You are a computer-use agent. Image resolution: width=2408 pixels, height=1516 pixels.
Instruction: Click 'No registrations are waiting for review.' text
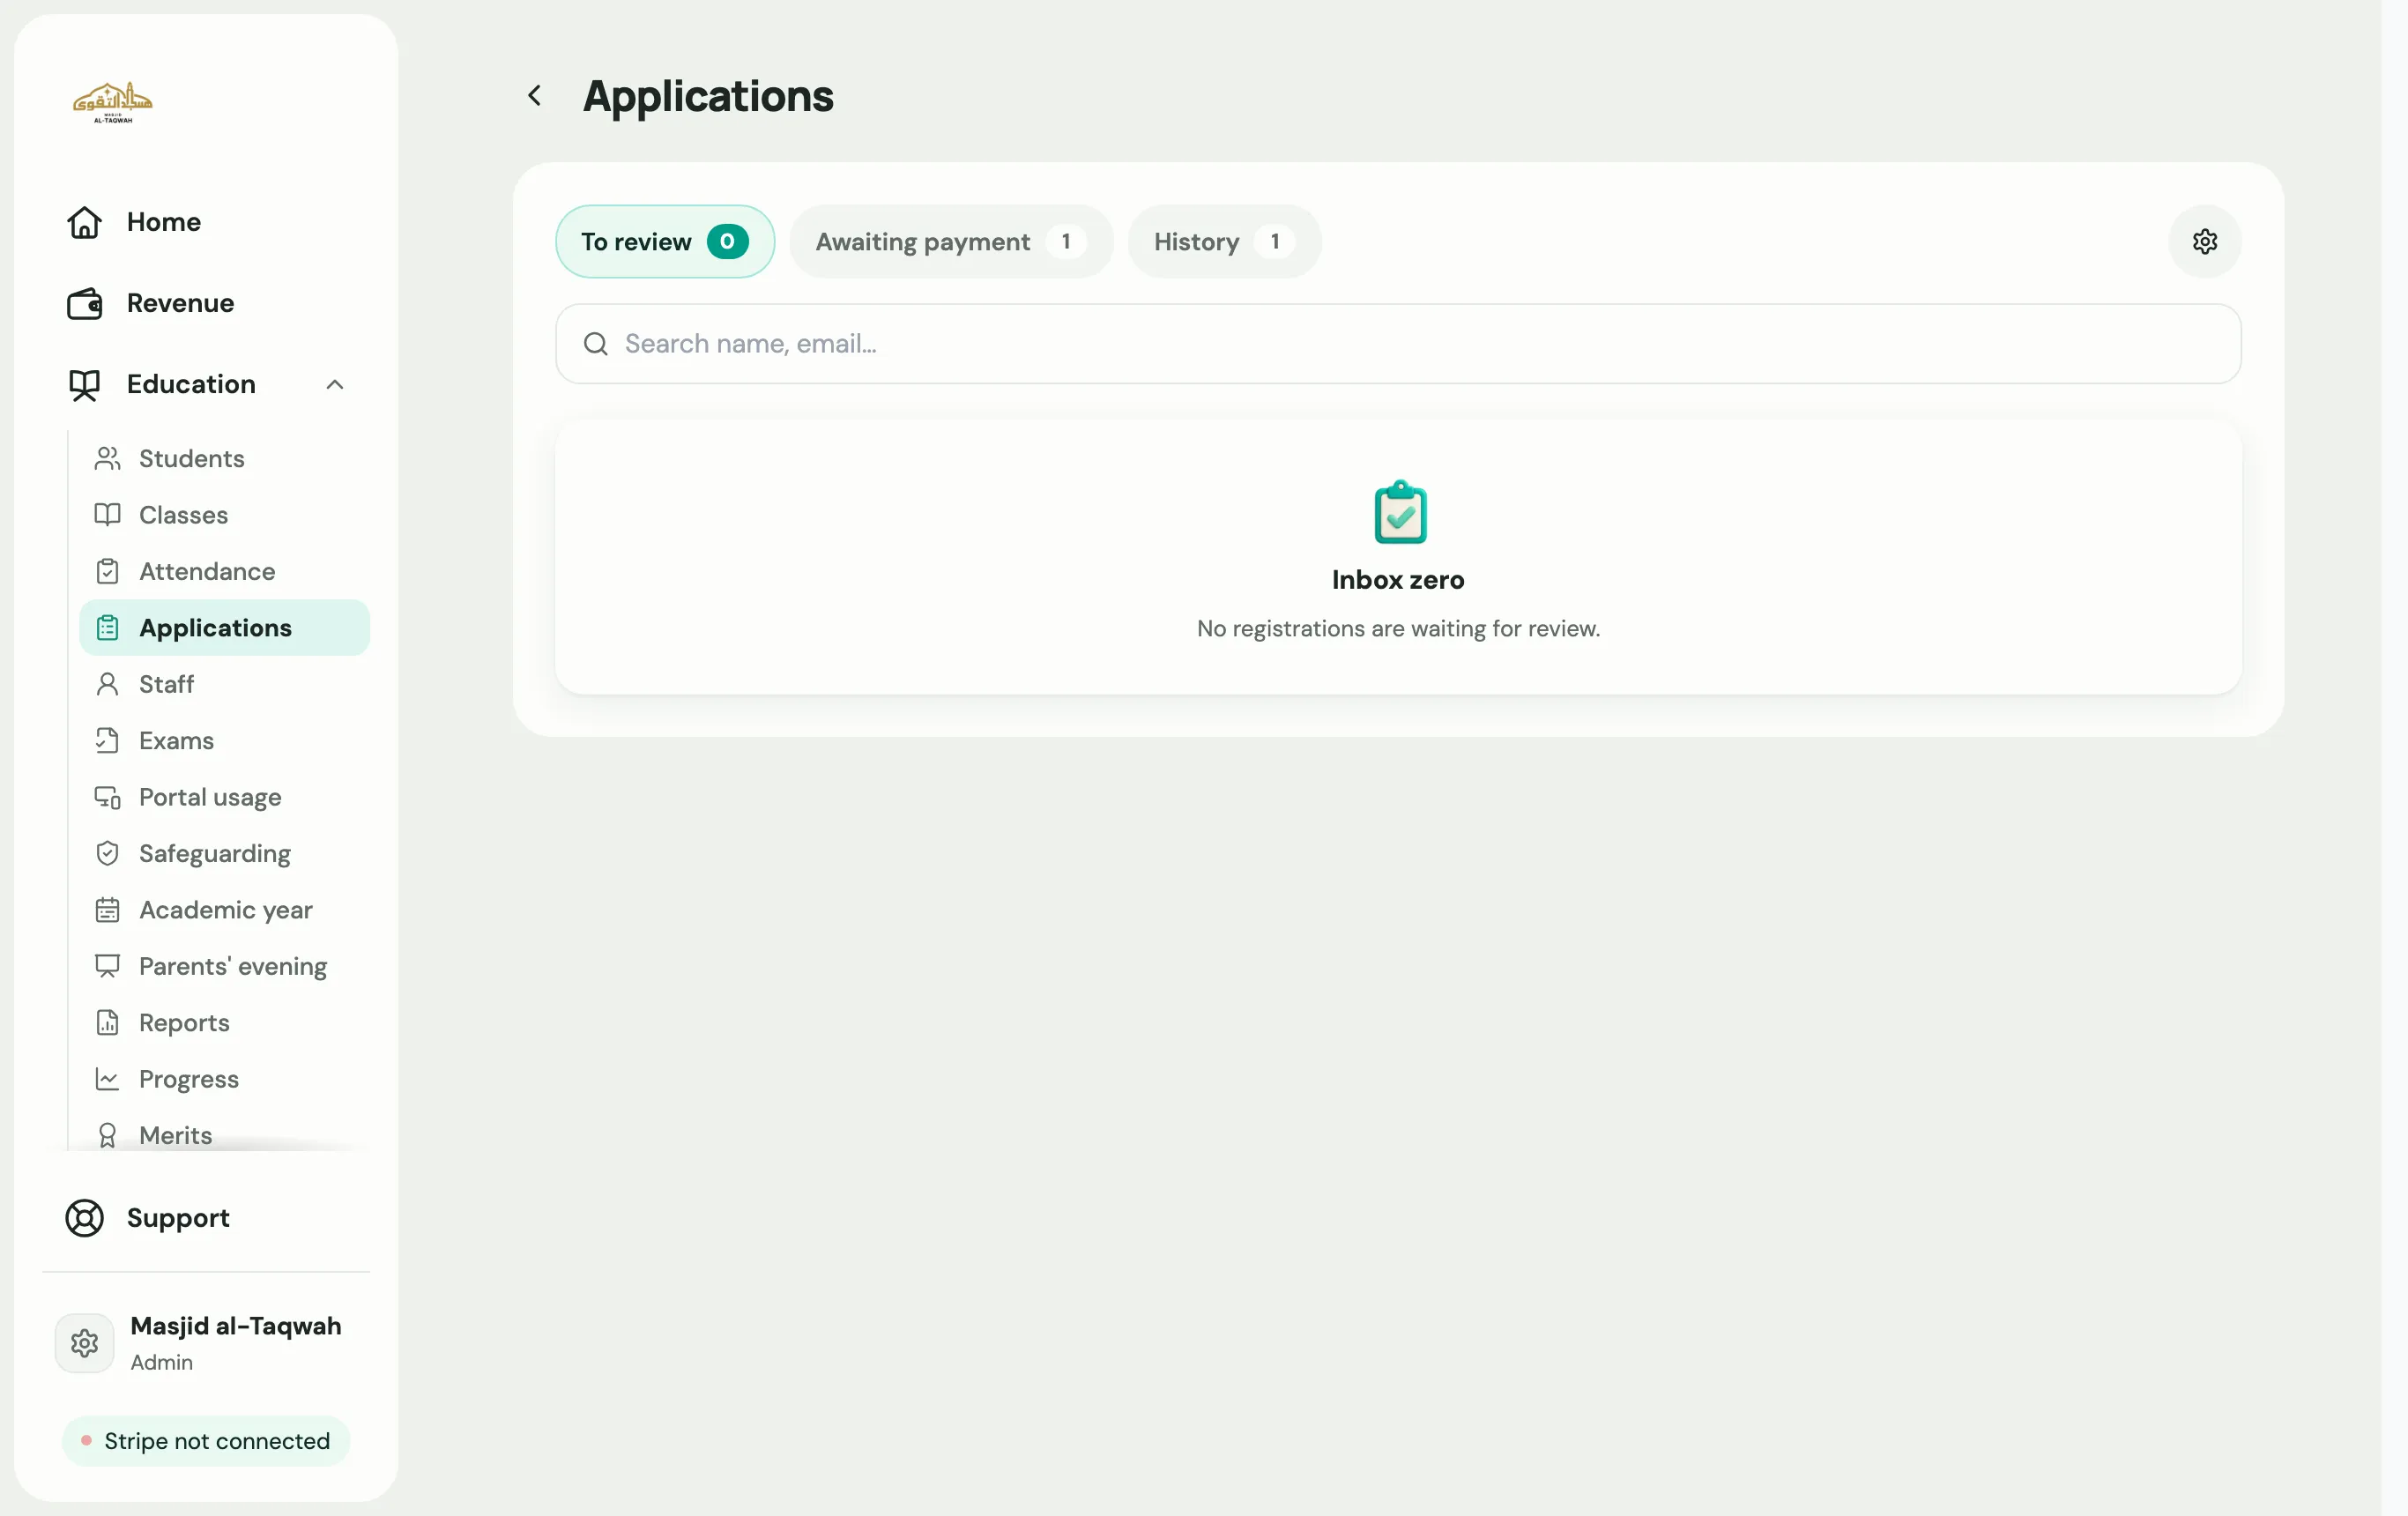[1398, 629]
